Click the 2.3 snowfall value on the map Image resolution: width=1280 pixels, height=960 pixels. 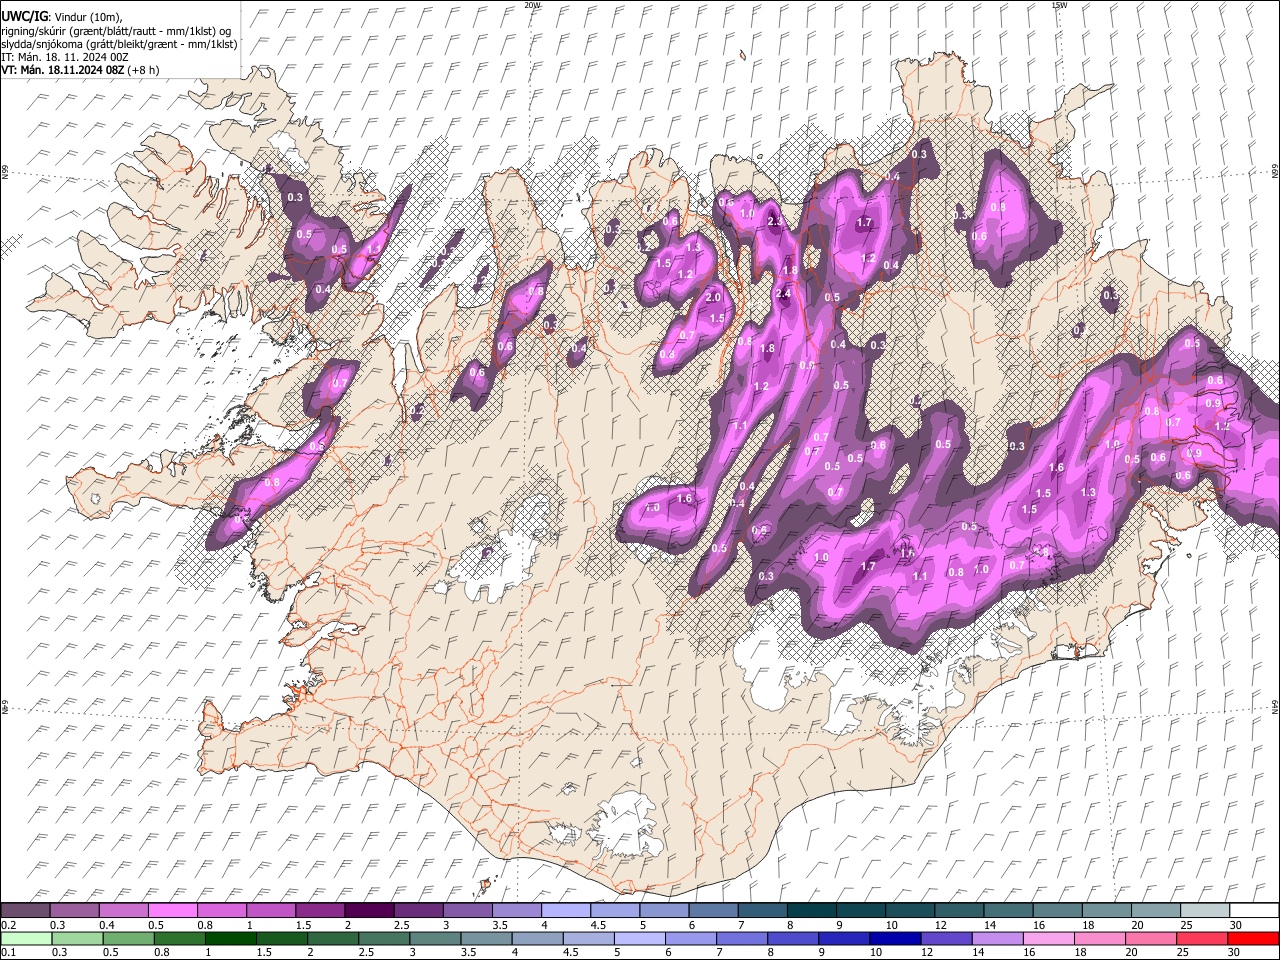pos(775,221)
